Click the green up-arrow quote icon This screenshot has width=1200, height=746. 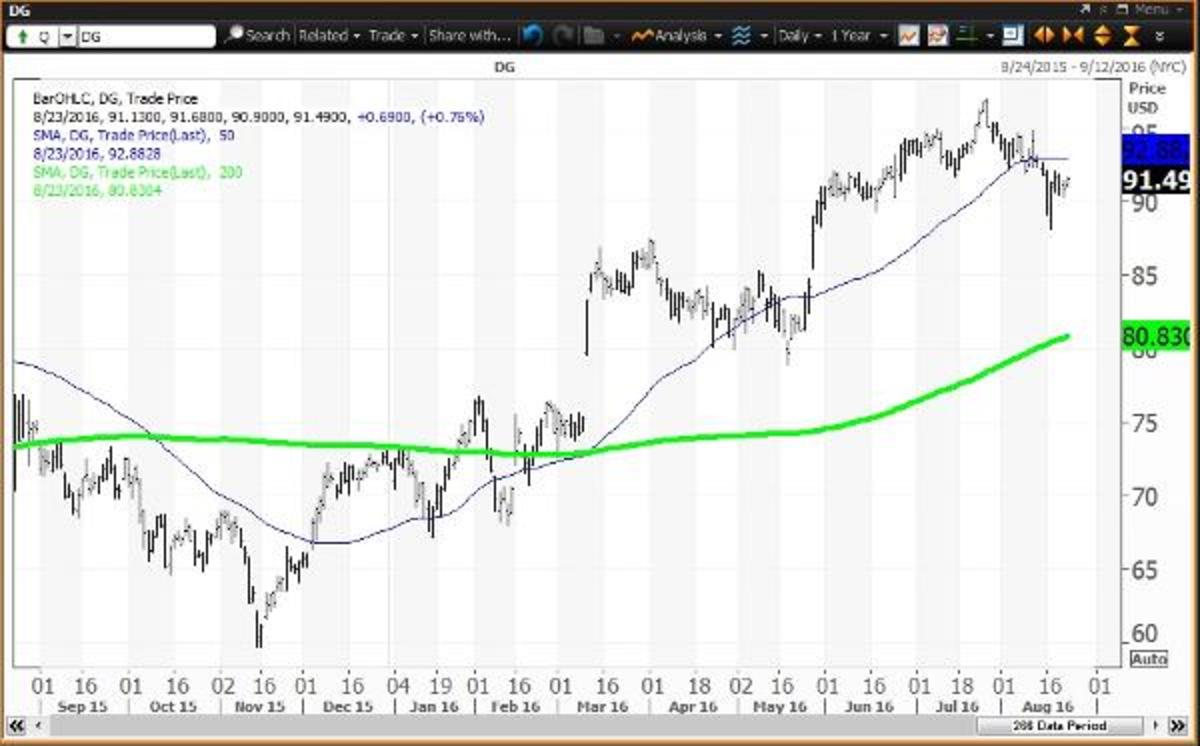(x=22, y=36)
